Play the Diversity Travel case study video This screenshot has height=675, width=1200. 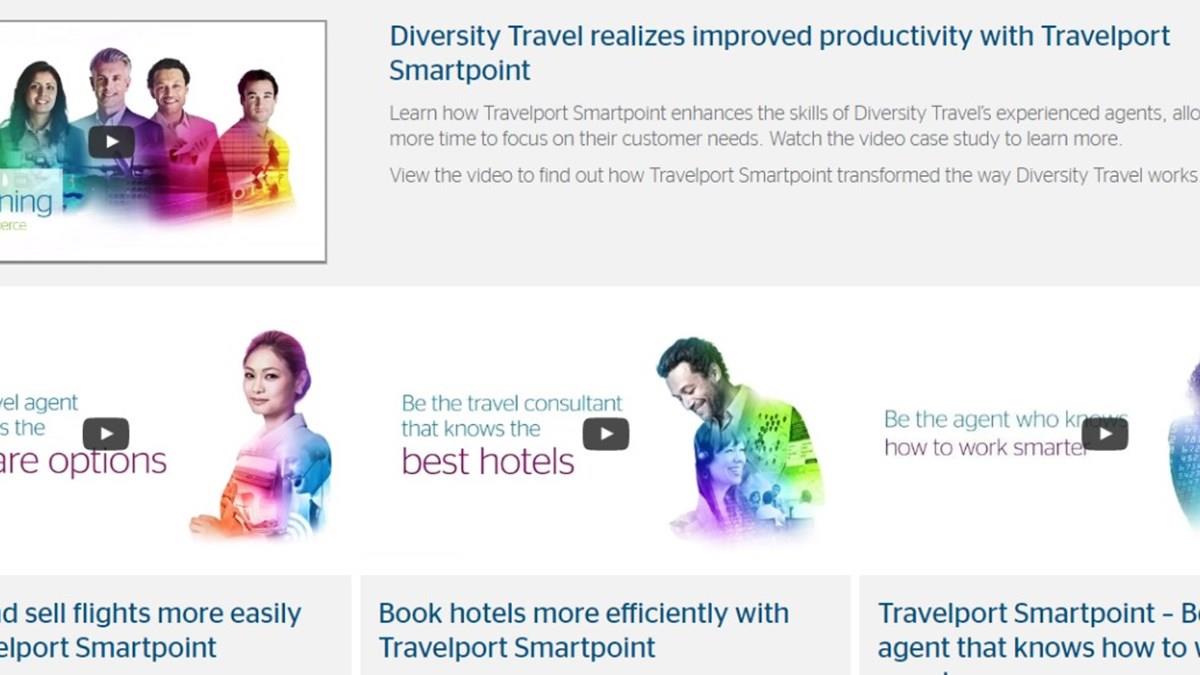111,141
